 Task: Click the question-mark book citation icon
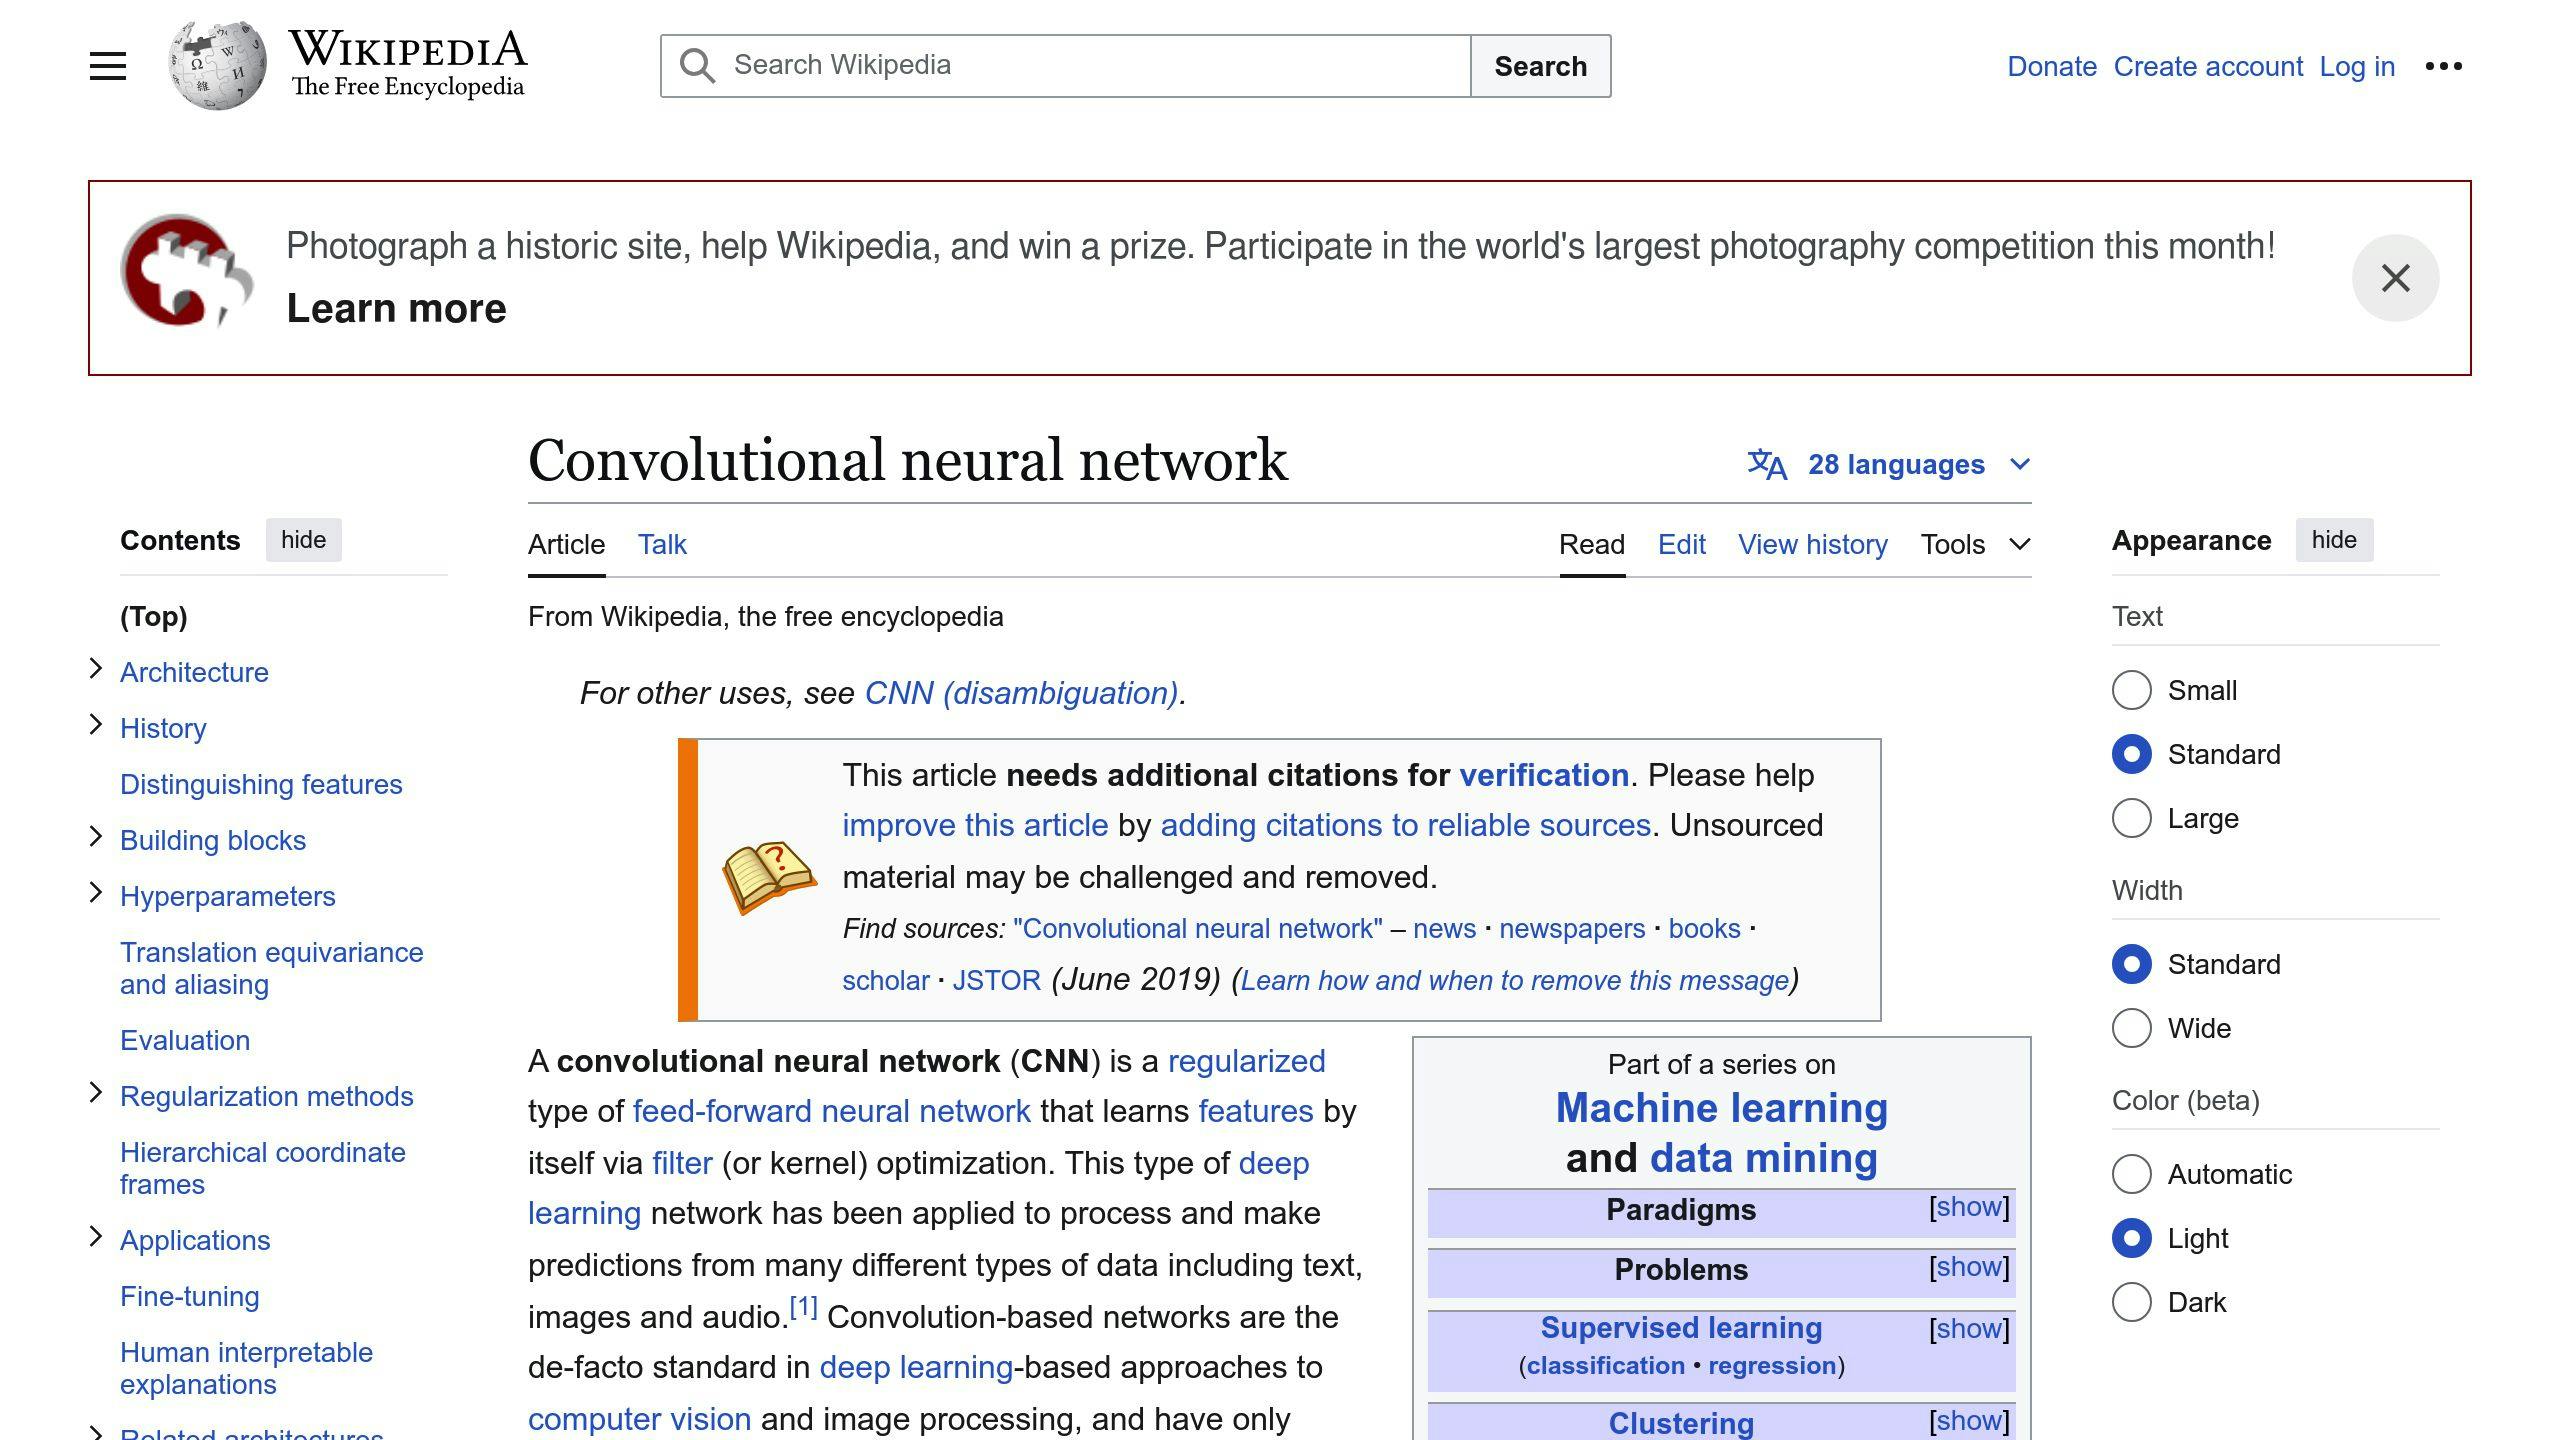(769, 878)
